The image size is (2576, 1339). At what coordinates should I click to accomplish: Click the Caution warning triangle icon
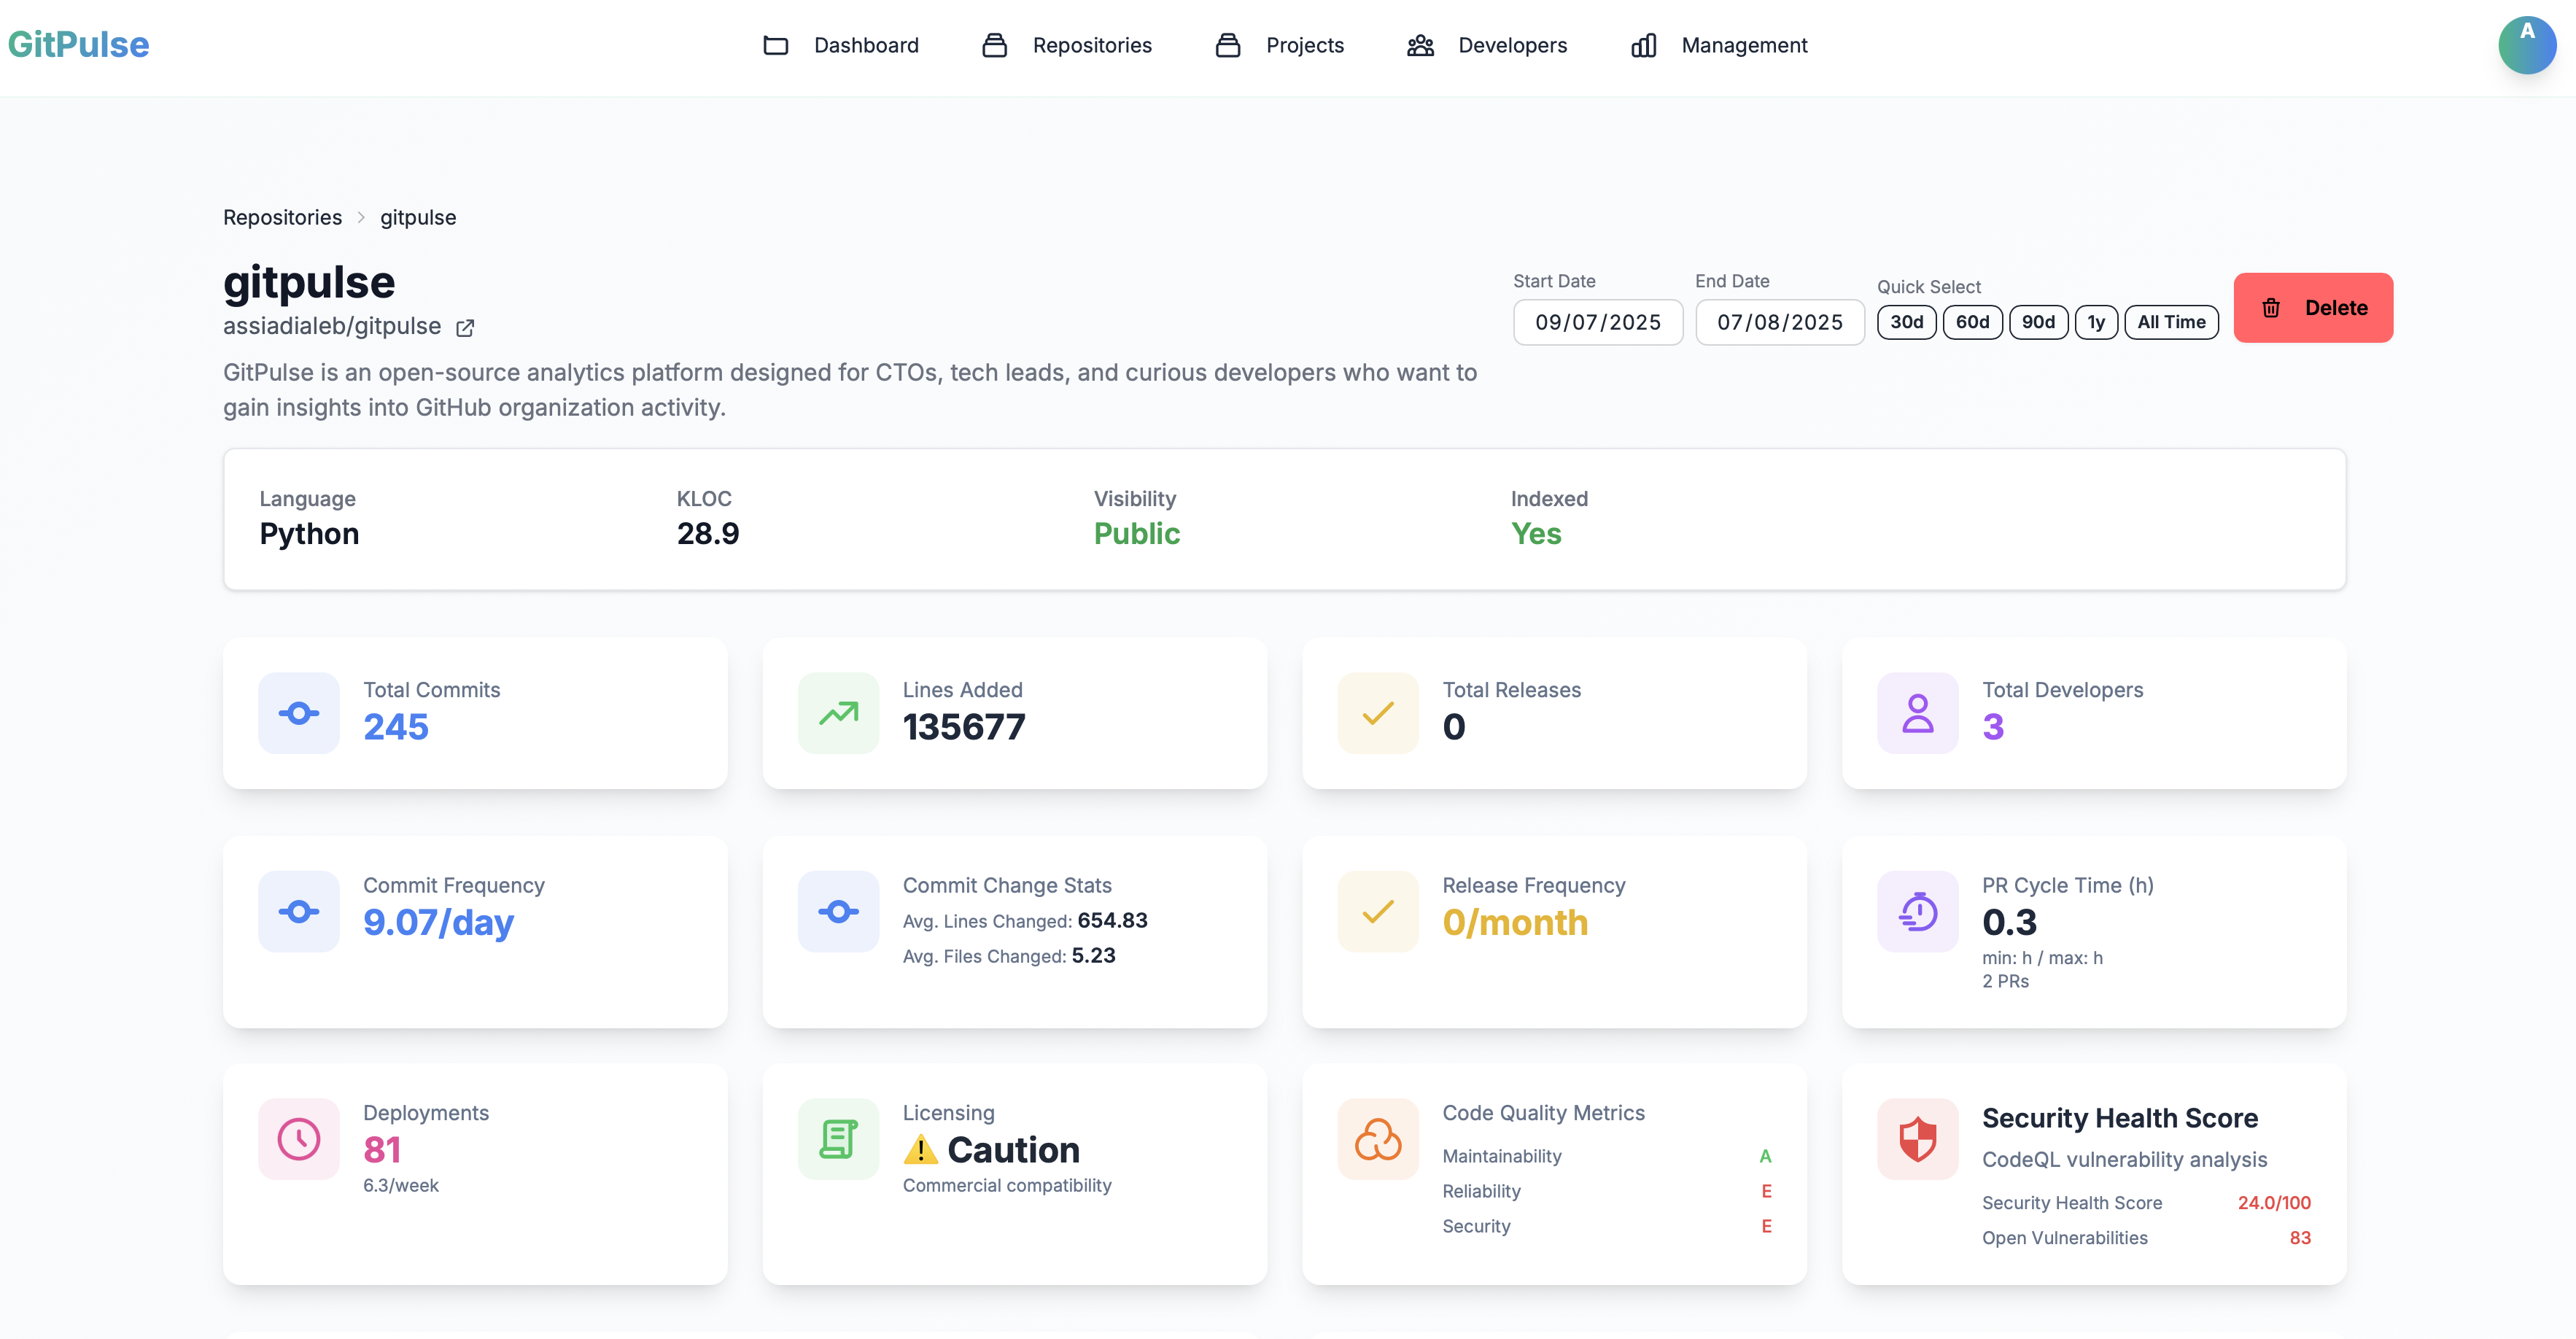click(920, 1150)
